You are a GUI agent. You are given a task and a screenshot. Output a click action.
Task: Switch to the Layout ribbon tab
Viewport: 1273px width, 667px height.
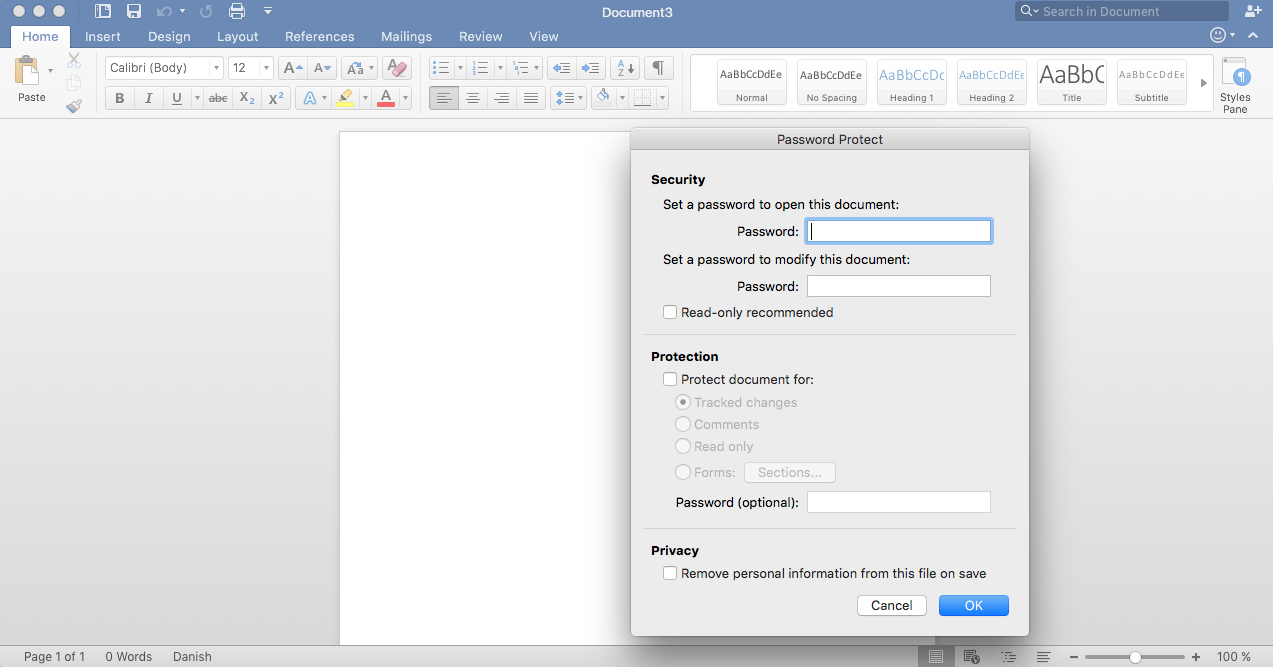(x=237, y=36)
